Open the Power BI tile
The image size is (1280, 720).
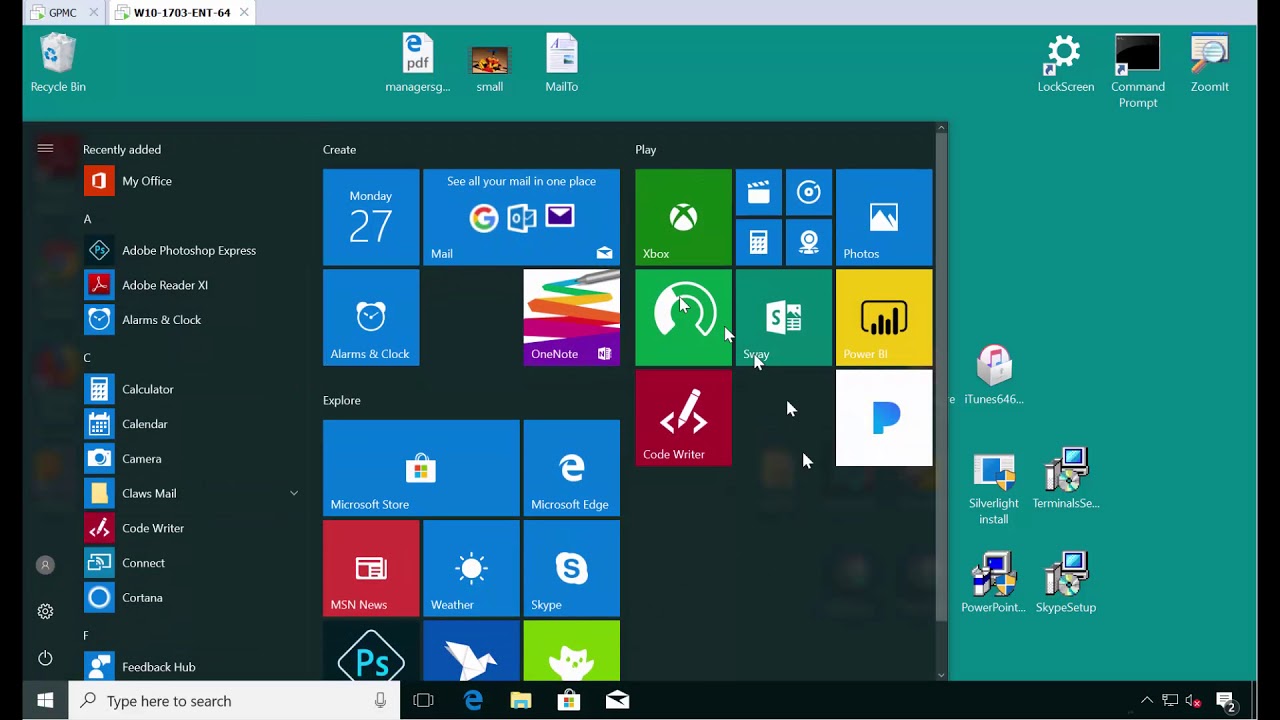point(884,317)
